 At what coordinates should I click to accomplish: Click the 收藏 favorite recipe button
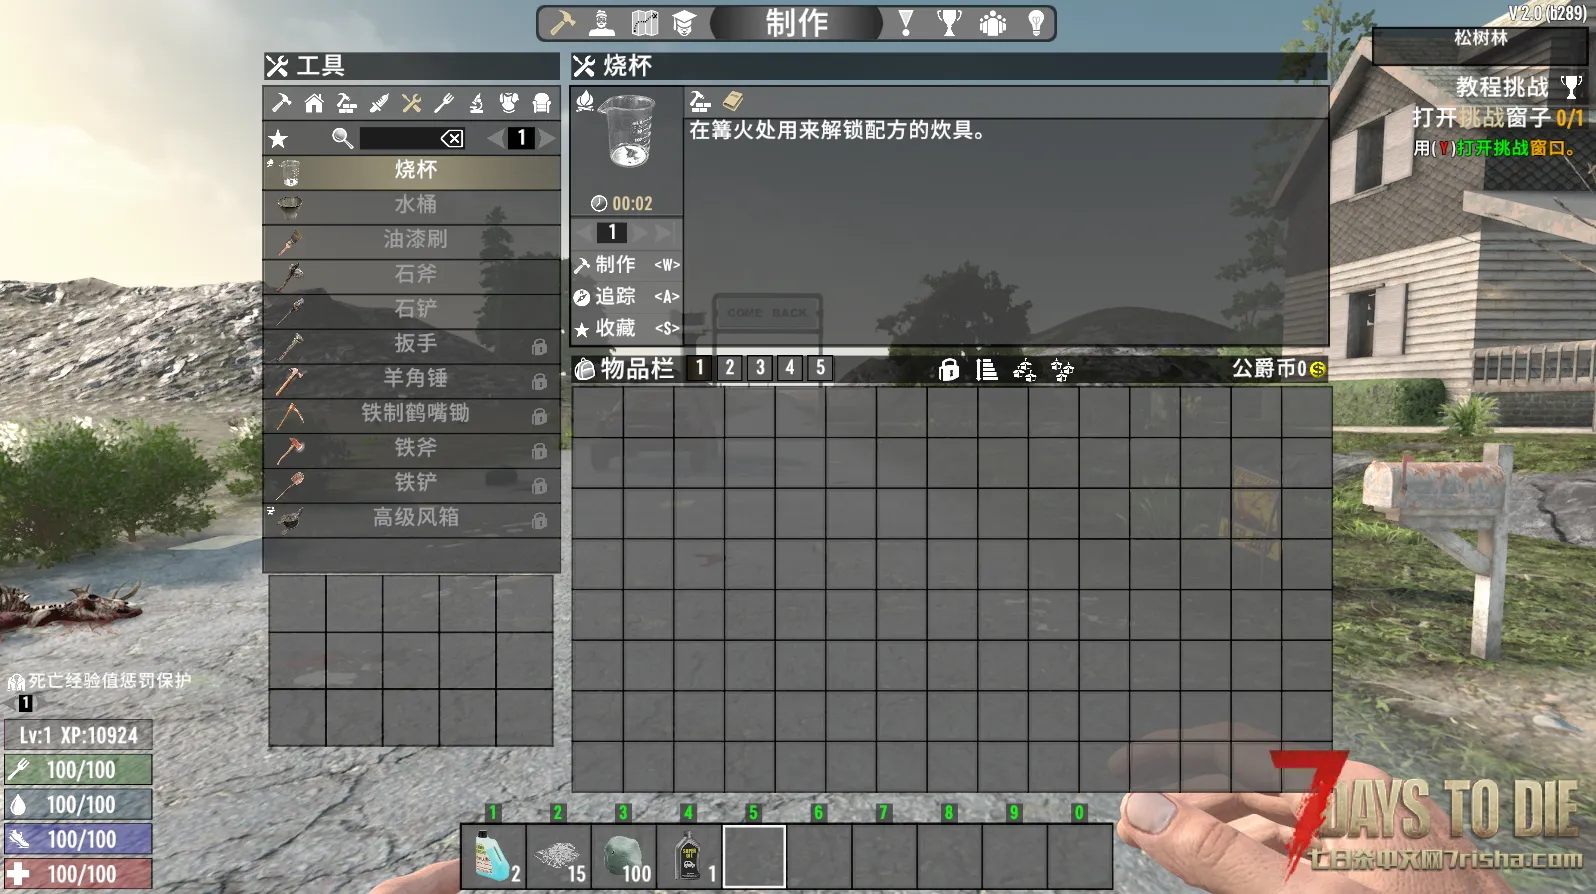627,328
